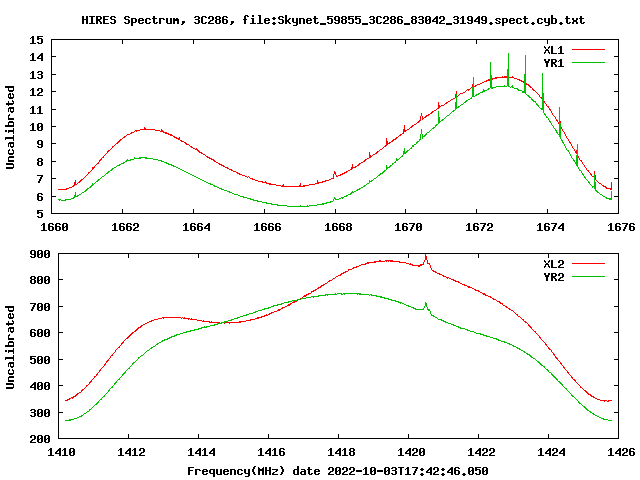The width and height of the screenshot is (640, 480).
Task: Click the green YR2 spike near 1420.5 MHz
Action: pos(426,307)
